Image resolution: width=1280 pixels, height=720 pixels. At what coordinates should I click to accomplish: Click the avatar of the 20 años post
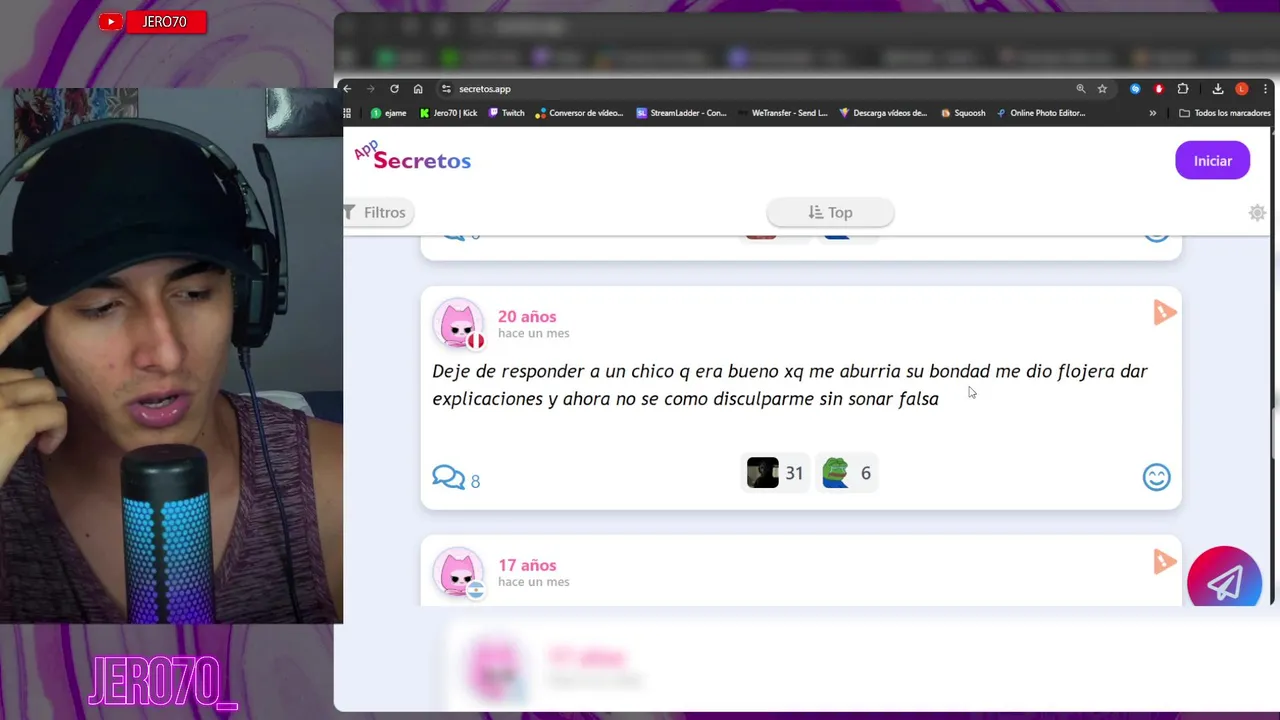click(x=459, y=324)
